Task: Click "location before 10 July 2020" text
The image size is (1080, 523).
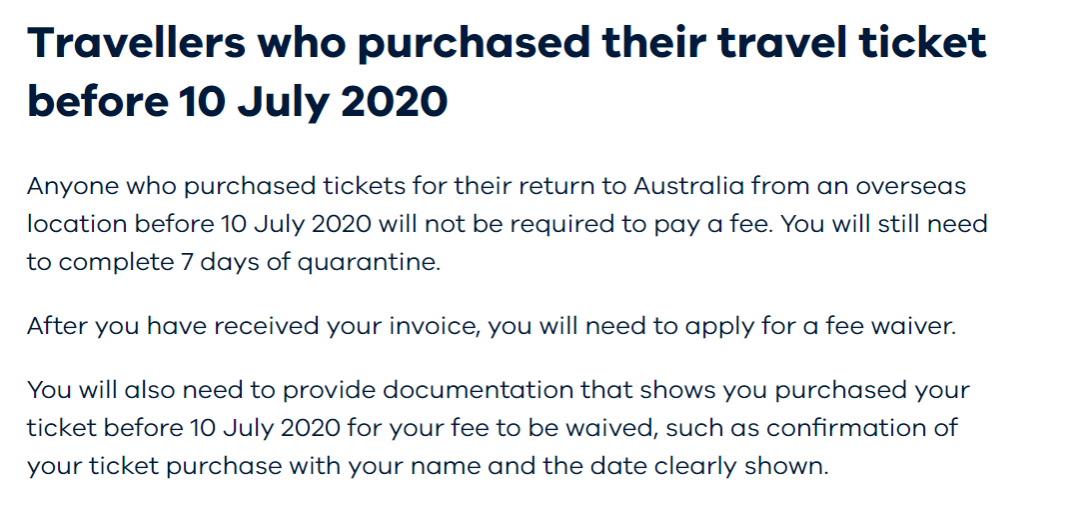Action: click(x=199, y=225)
